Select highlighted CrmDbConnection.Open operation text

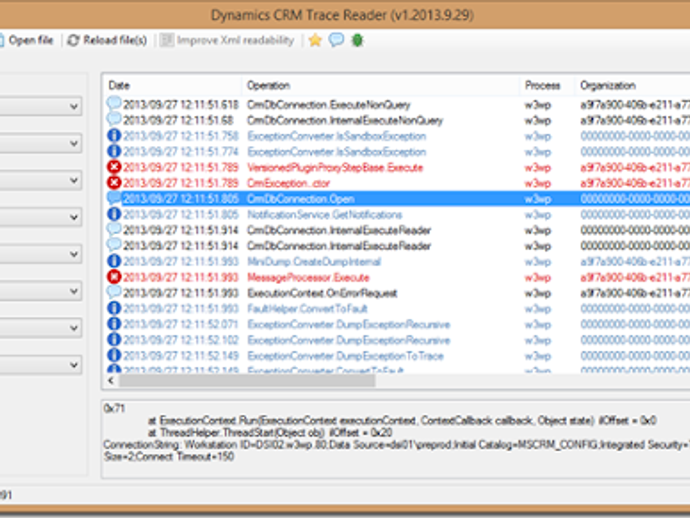coord(300,199)
